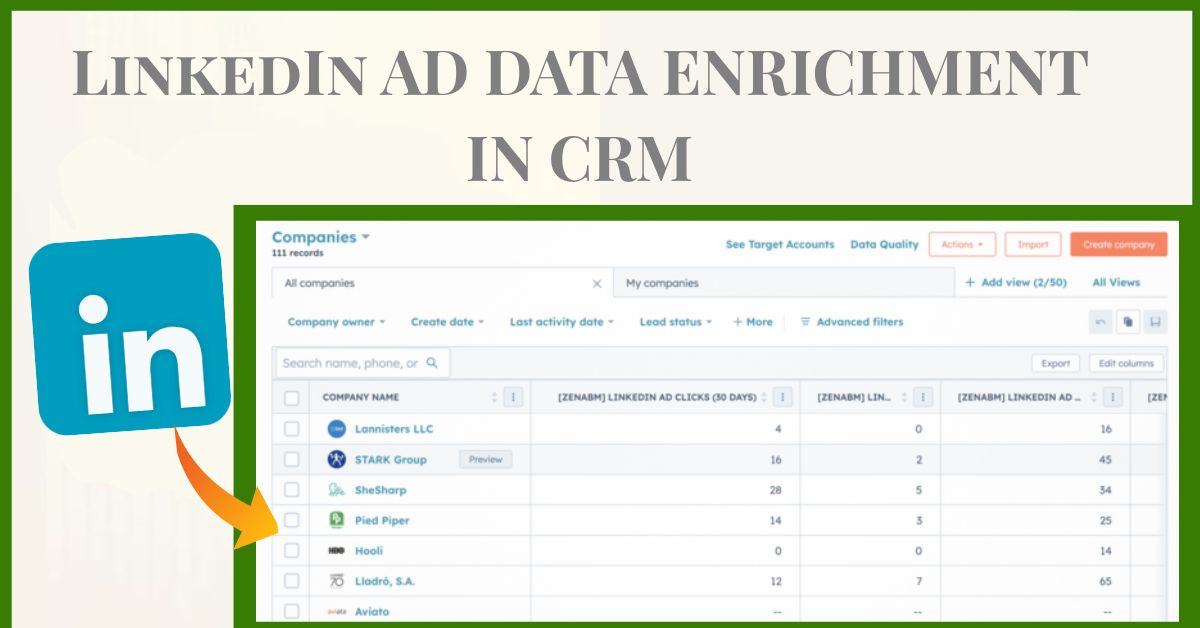Click the Create company button

click(x=1118, y=244)
